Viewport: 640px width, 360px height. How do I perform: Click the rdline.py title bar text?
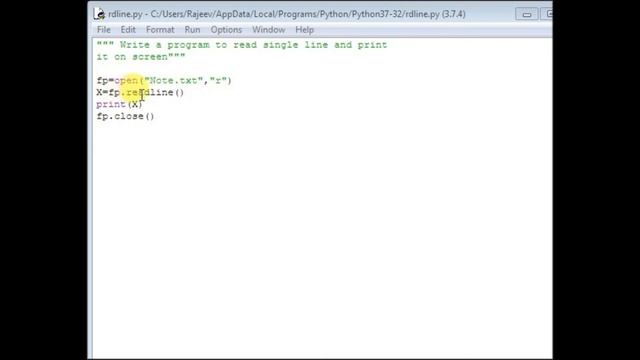(287, 14)
